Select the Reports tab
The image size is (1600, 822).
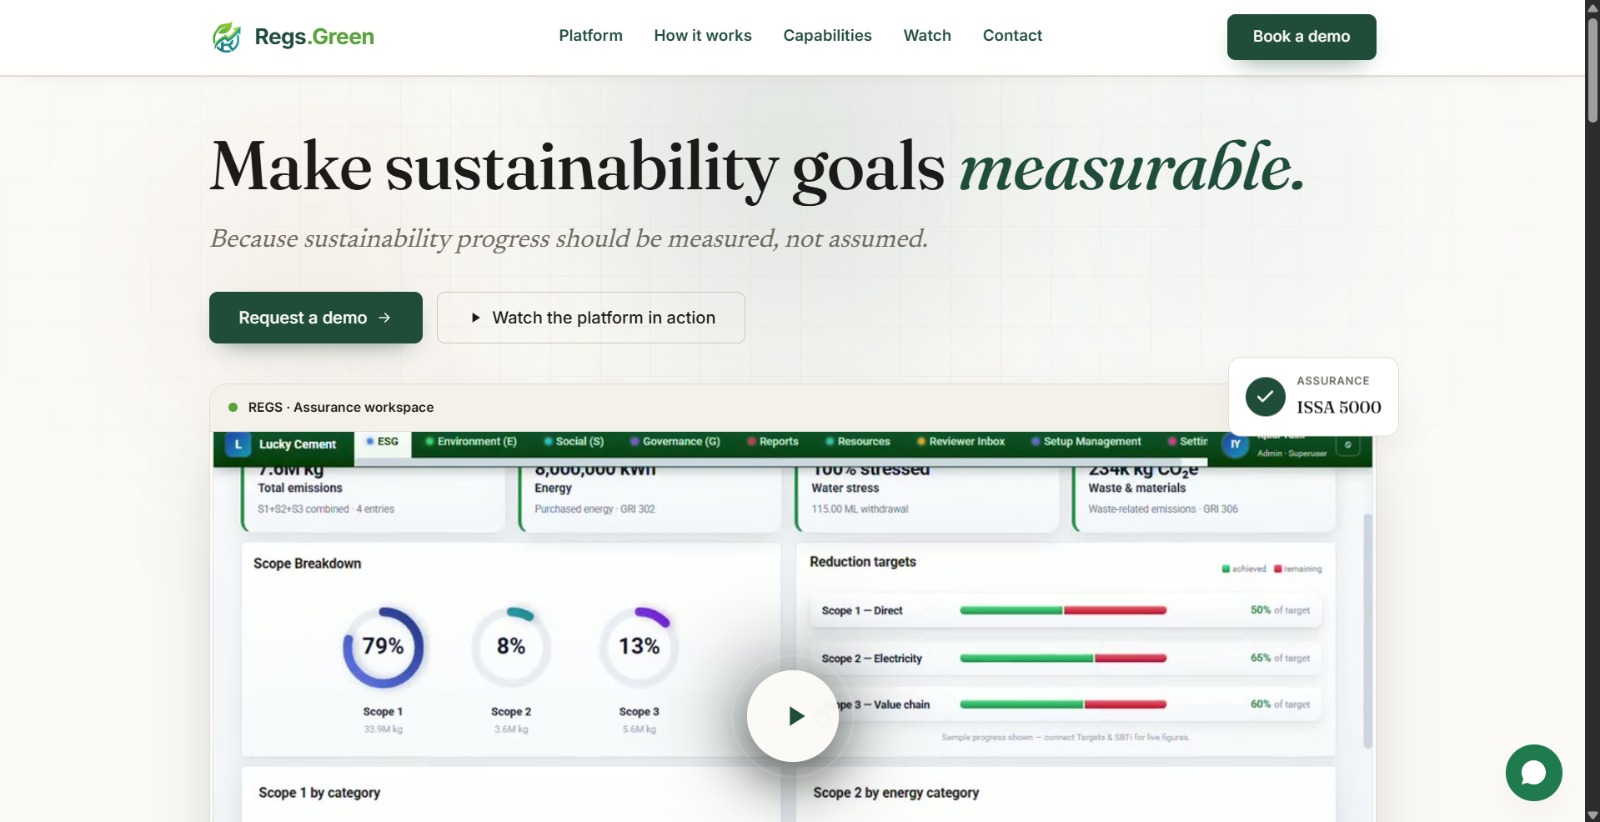pyautogui.click(x=772, y=442)
